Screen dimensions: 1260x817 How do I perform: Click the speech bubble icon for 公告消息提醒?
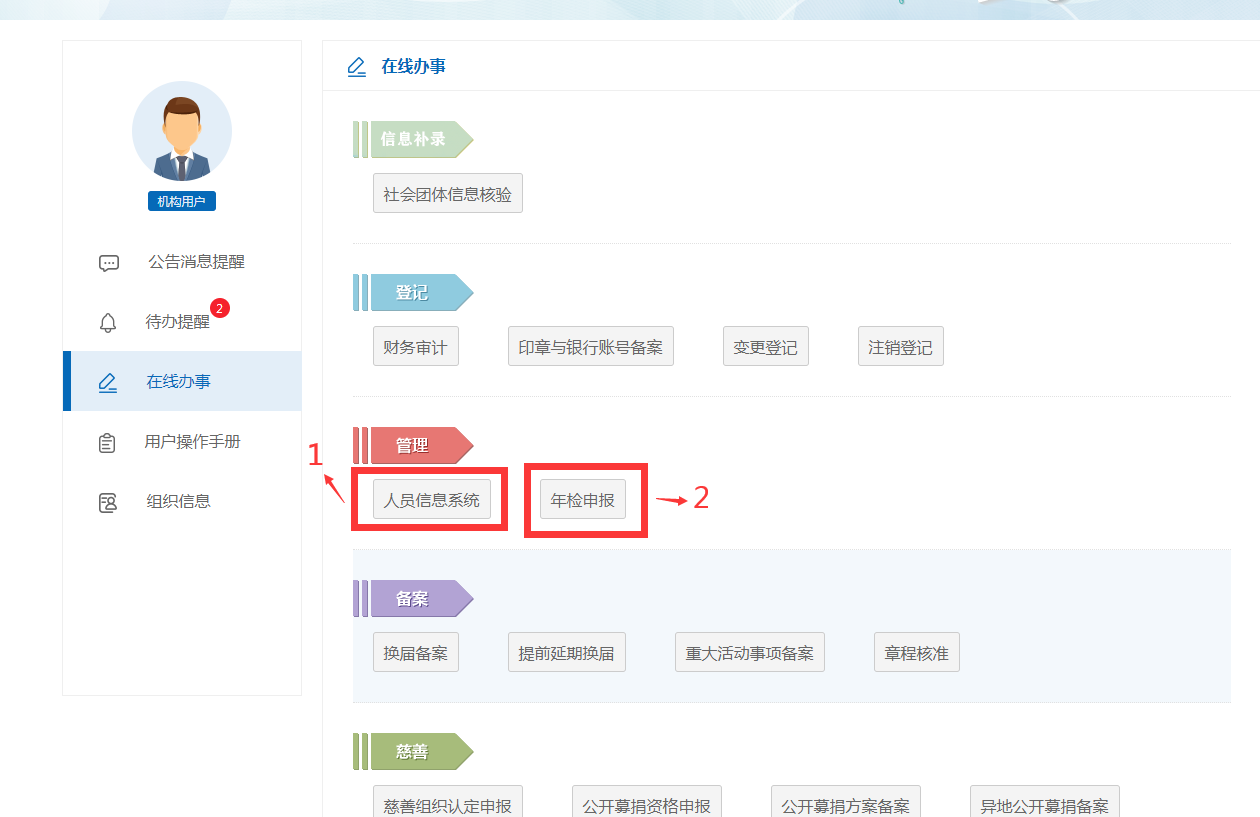coord(109,263)
